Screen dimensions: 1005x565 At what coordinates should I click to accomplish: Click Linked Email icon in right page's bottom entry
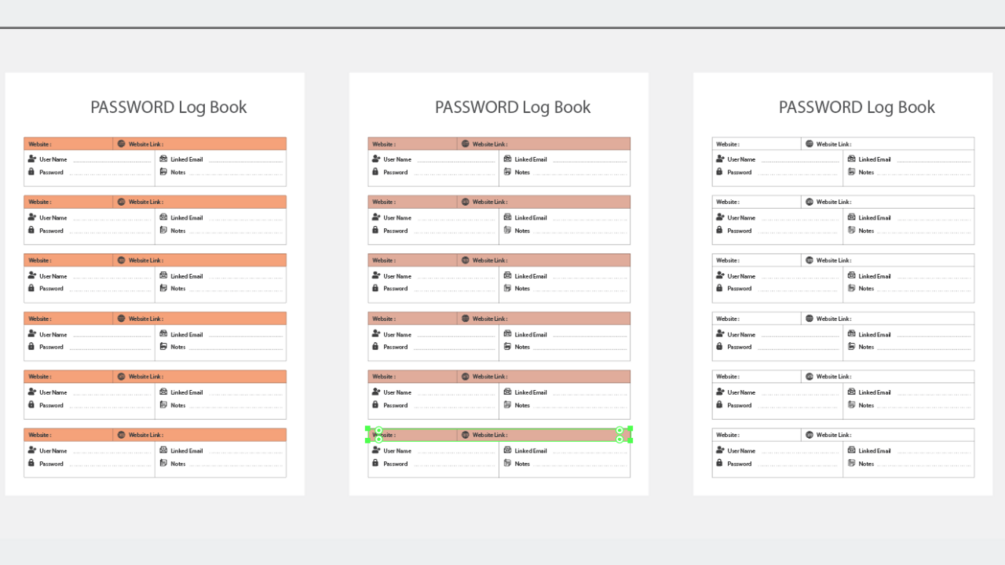(x=852, y=450)
